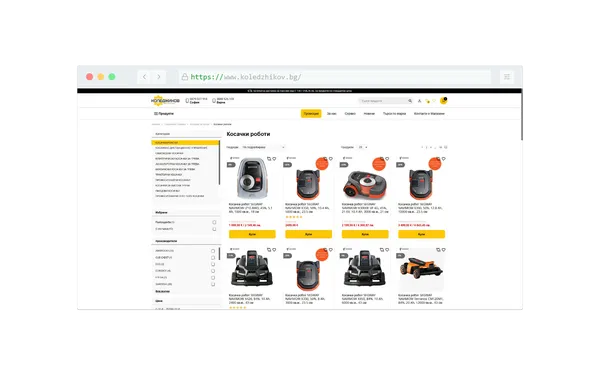600x375 pixels.
Task: Open the Подредени sort order dropdown
Action: click(263, 147)
